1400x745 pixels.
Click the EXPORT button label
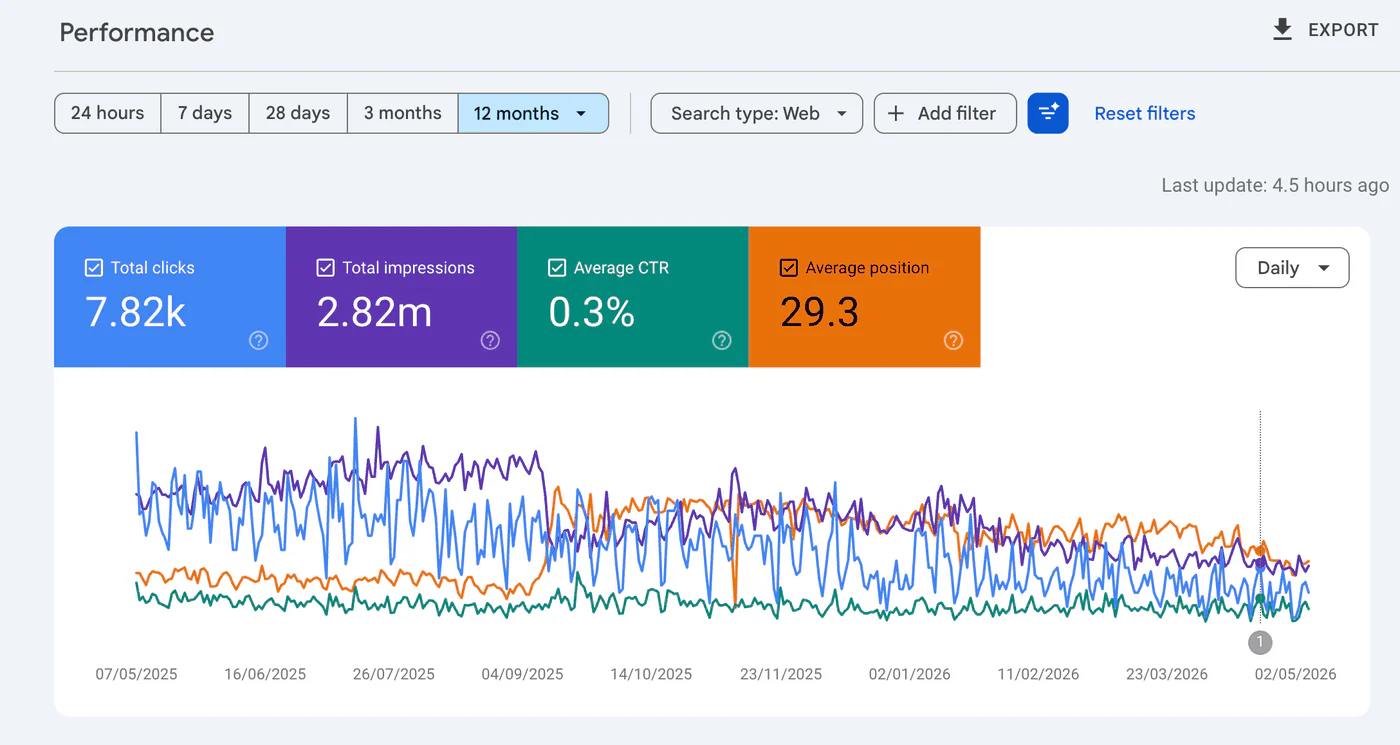[1343, 30]
